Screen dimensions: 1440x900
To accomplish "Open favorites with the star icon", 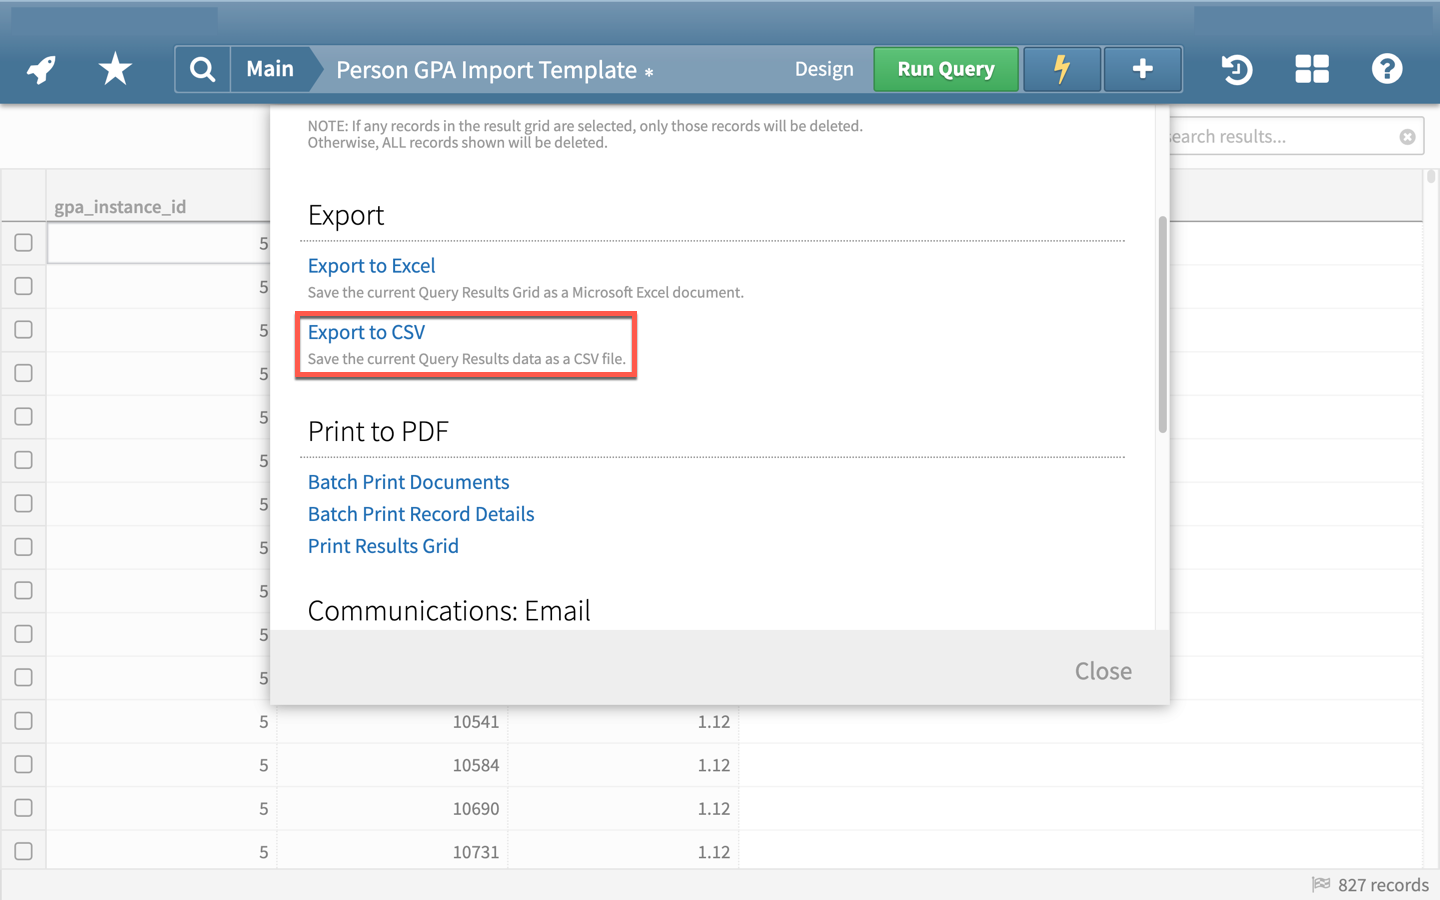I will (115, 69).
